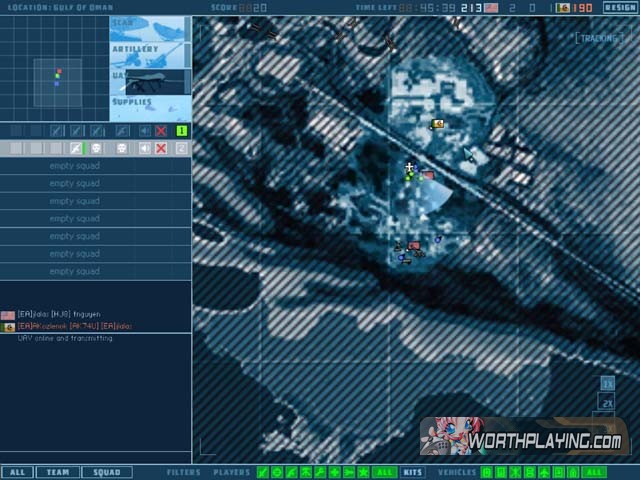Click the first skull icon in squad 2 row

pos(97,148)
